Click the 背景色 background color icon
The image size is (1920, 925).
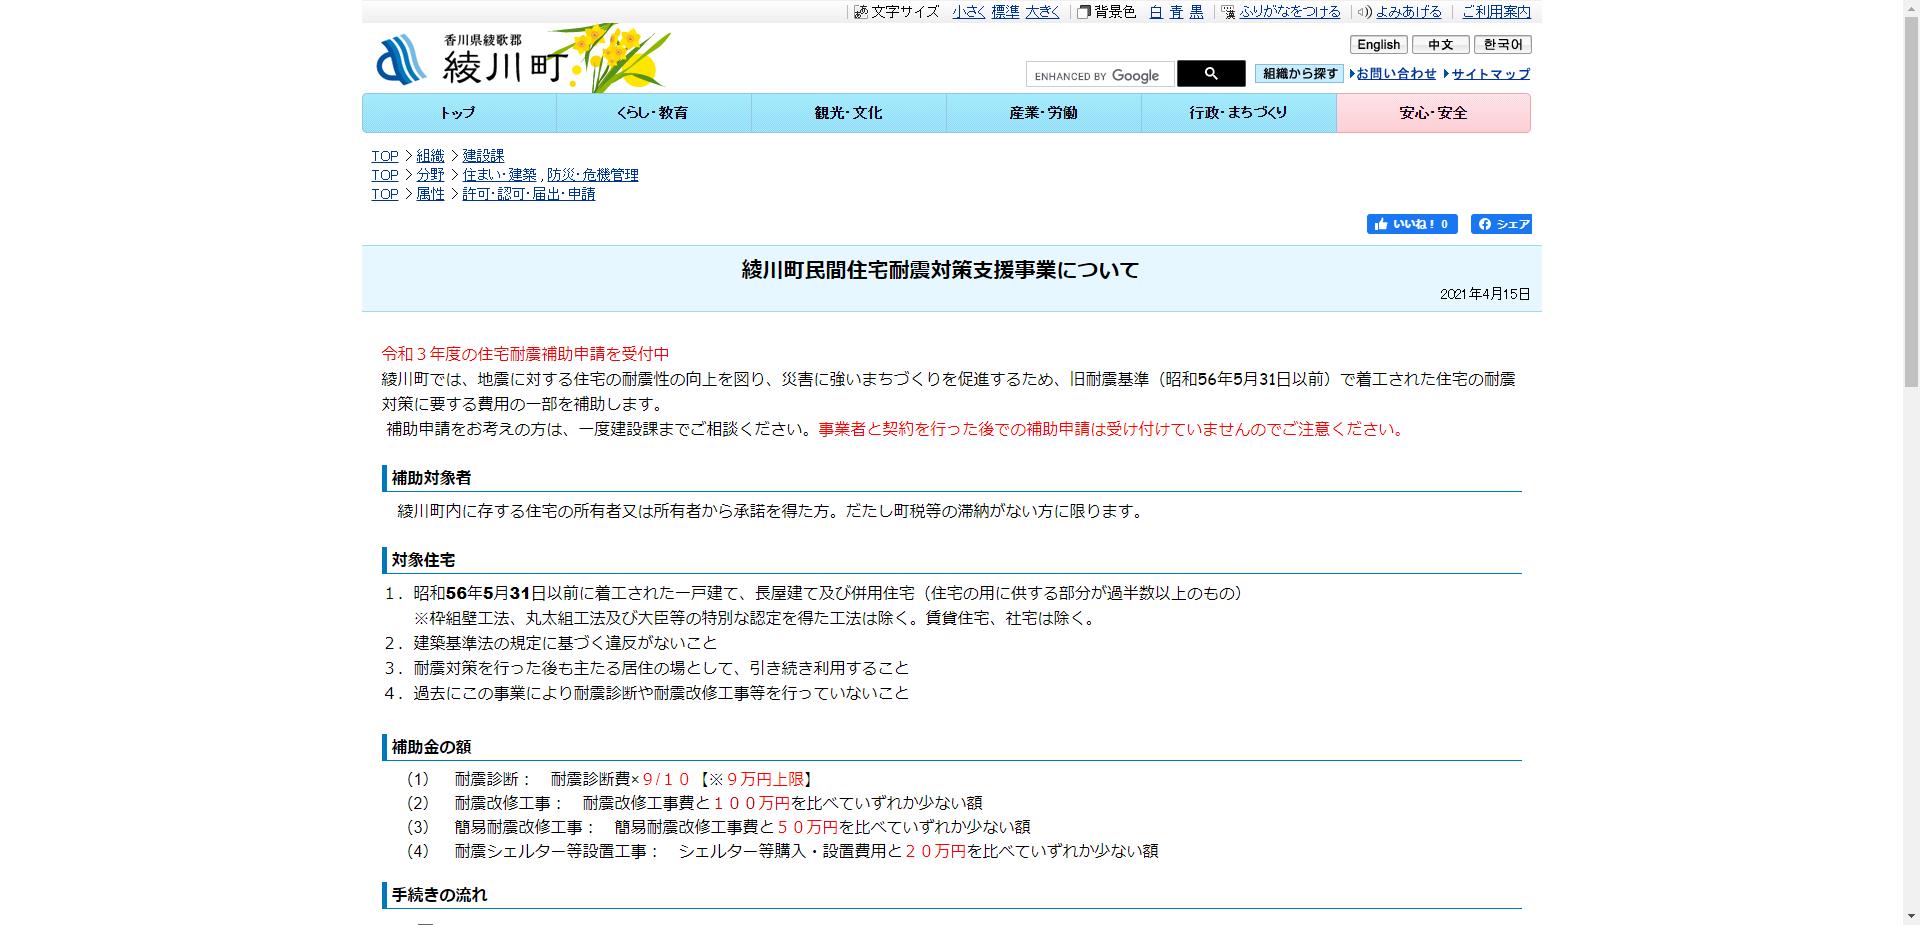[x=1083, y=13]
